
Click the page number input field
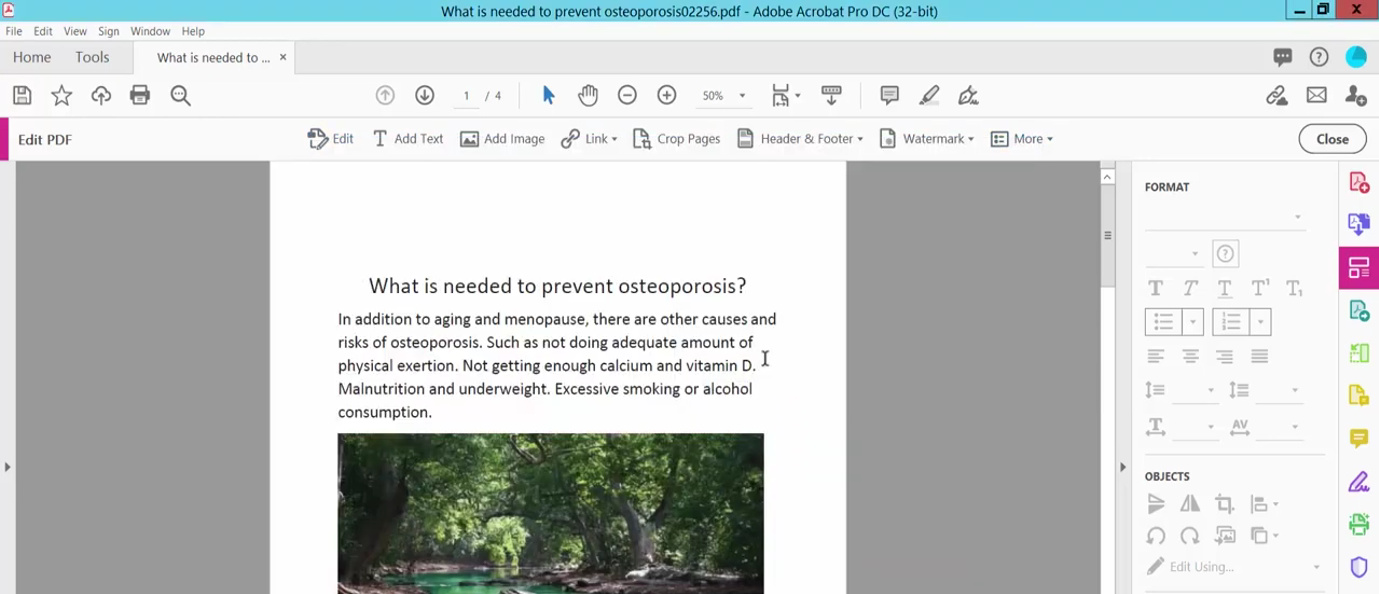(x=466, y=95)
